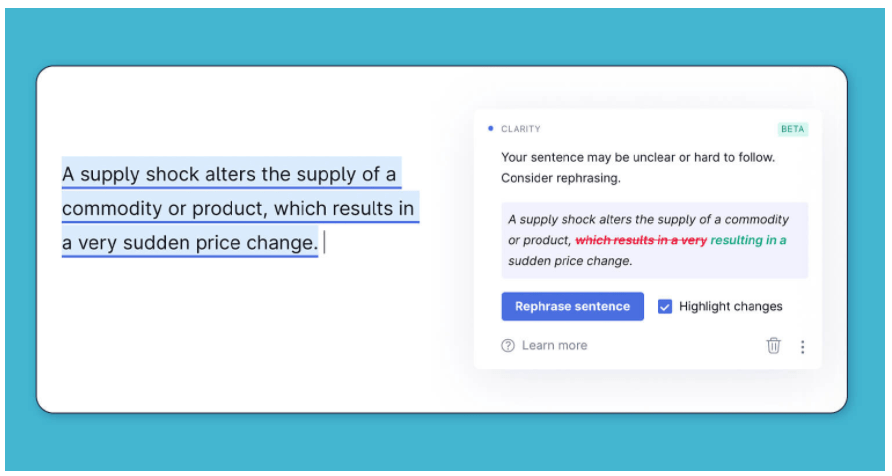Click the Highlight changes label text
The height and width of the screenshot is (476, 892).
730,307
